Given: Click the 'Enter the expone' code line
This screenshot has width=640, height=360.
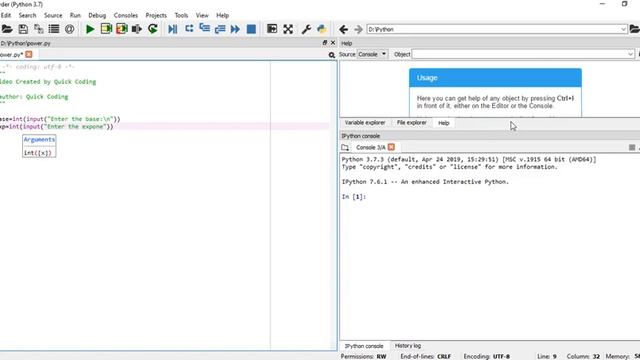Looking at the screenshot, I should click(x=57, y=127).
